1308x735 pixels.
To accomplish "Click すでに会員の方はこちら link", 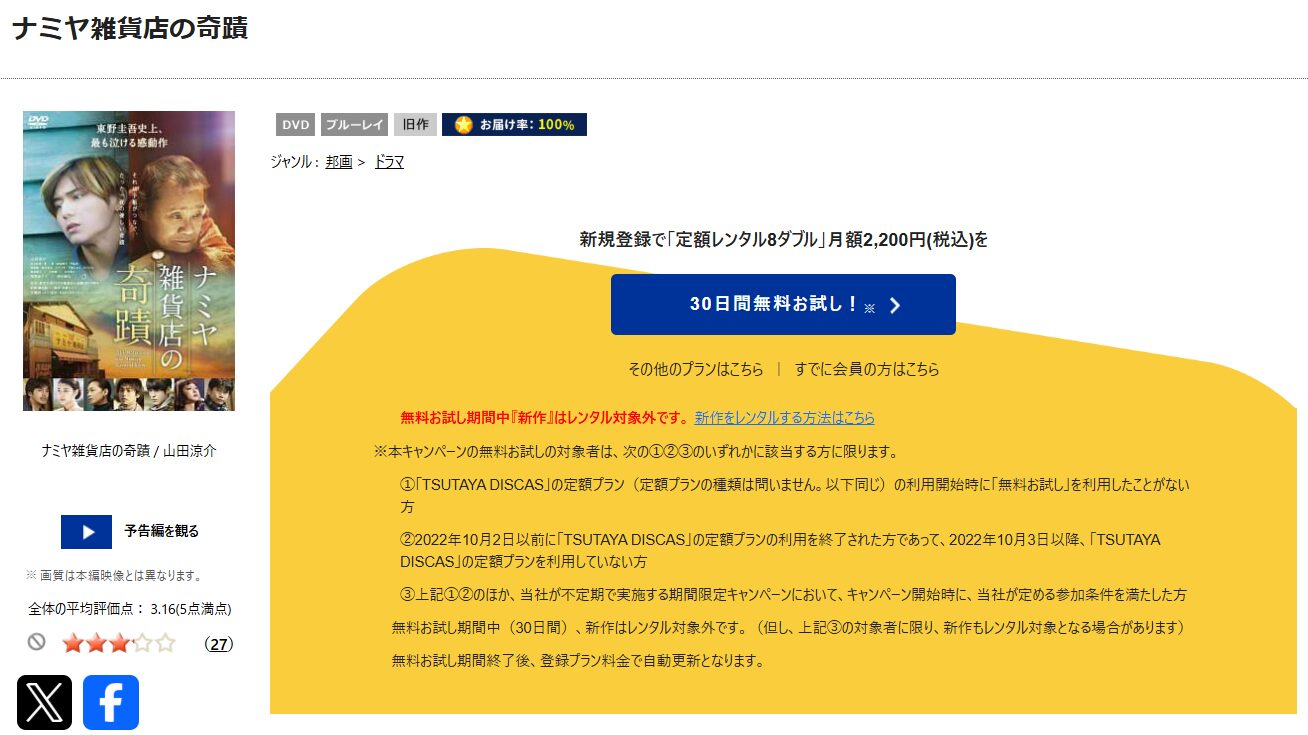I will click(867, 369).
